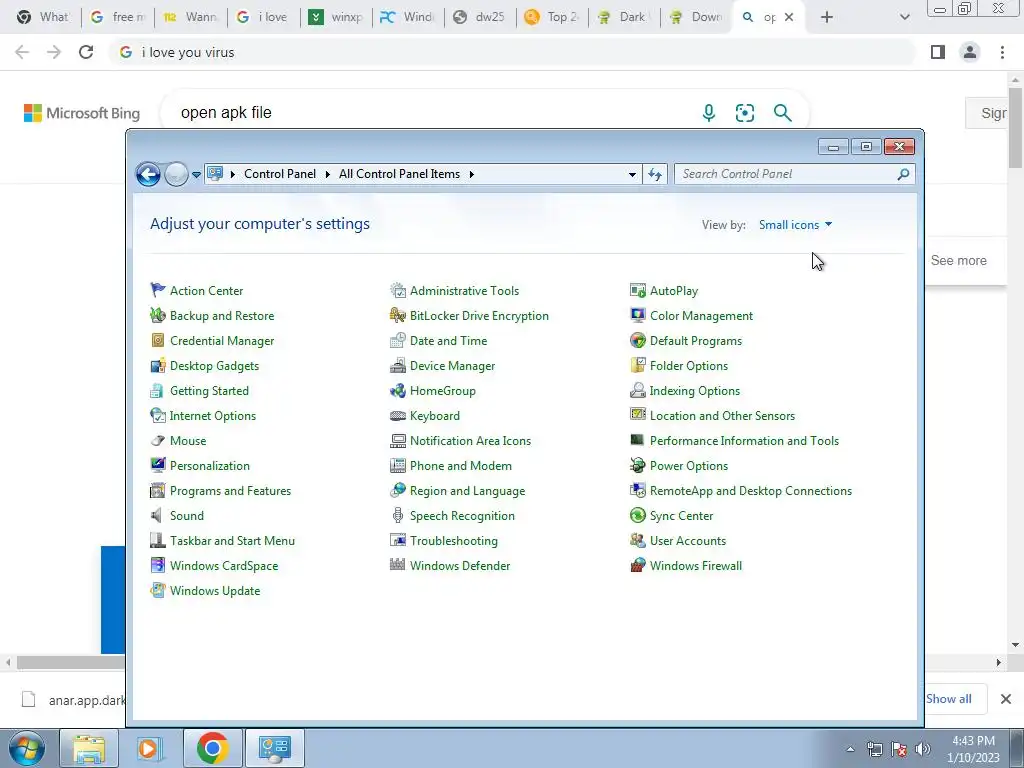Click the Speech Recognition microphone icon
The width and height of the screenshot is (1024, 768).
pos(398,515)
